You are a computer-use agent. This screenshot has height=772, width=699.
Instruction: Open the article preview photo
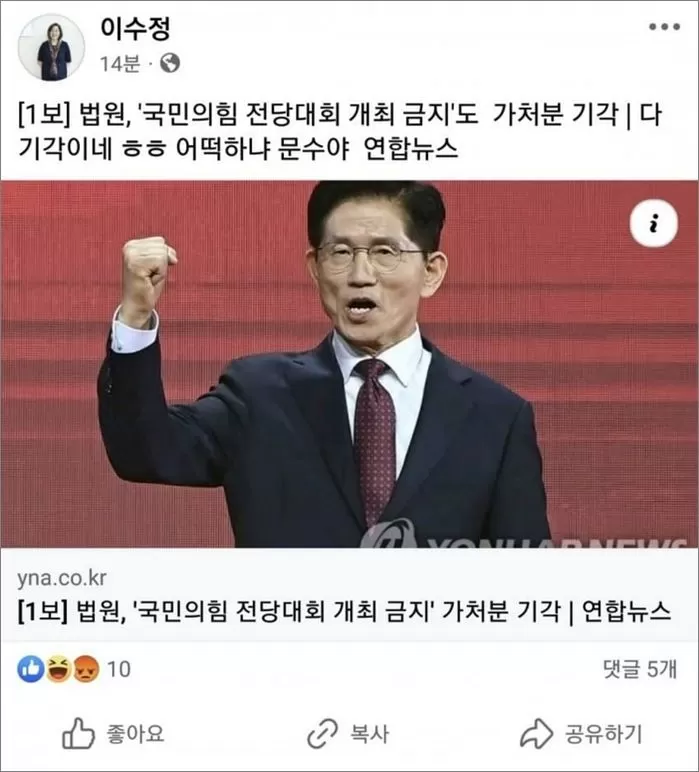tap(350, 364)
